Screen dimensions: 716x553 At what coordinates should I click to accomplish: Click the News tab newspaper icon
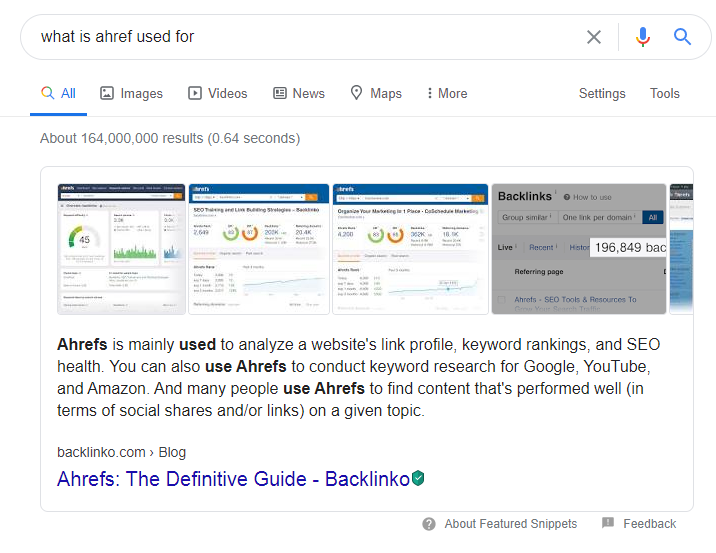(279, 93)
